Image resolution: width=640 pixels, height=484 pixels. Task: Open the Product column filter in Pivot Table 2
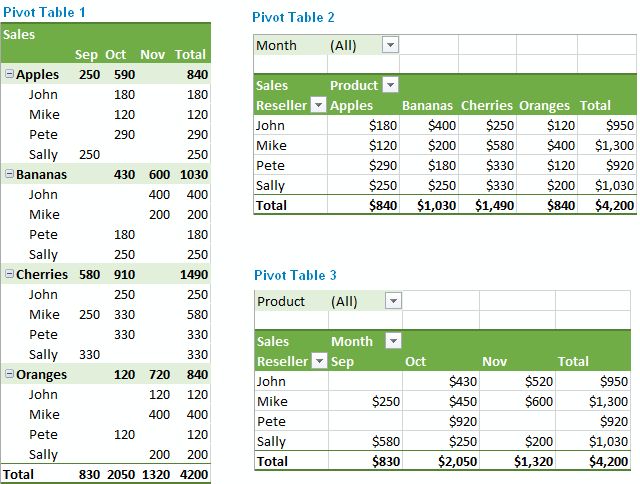point(390,85)
